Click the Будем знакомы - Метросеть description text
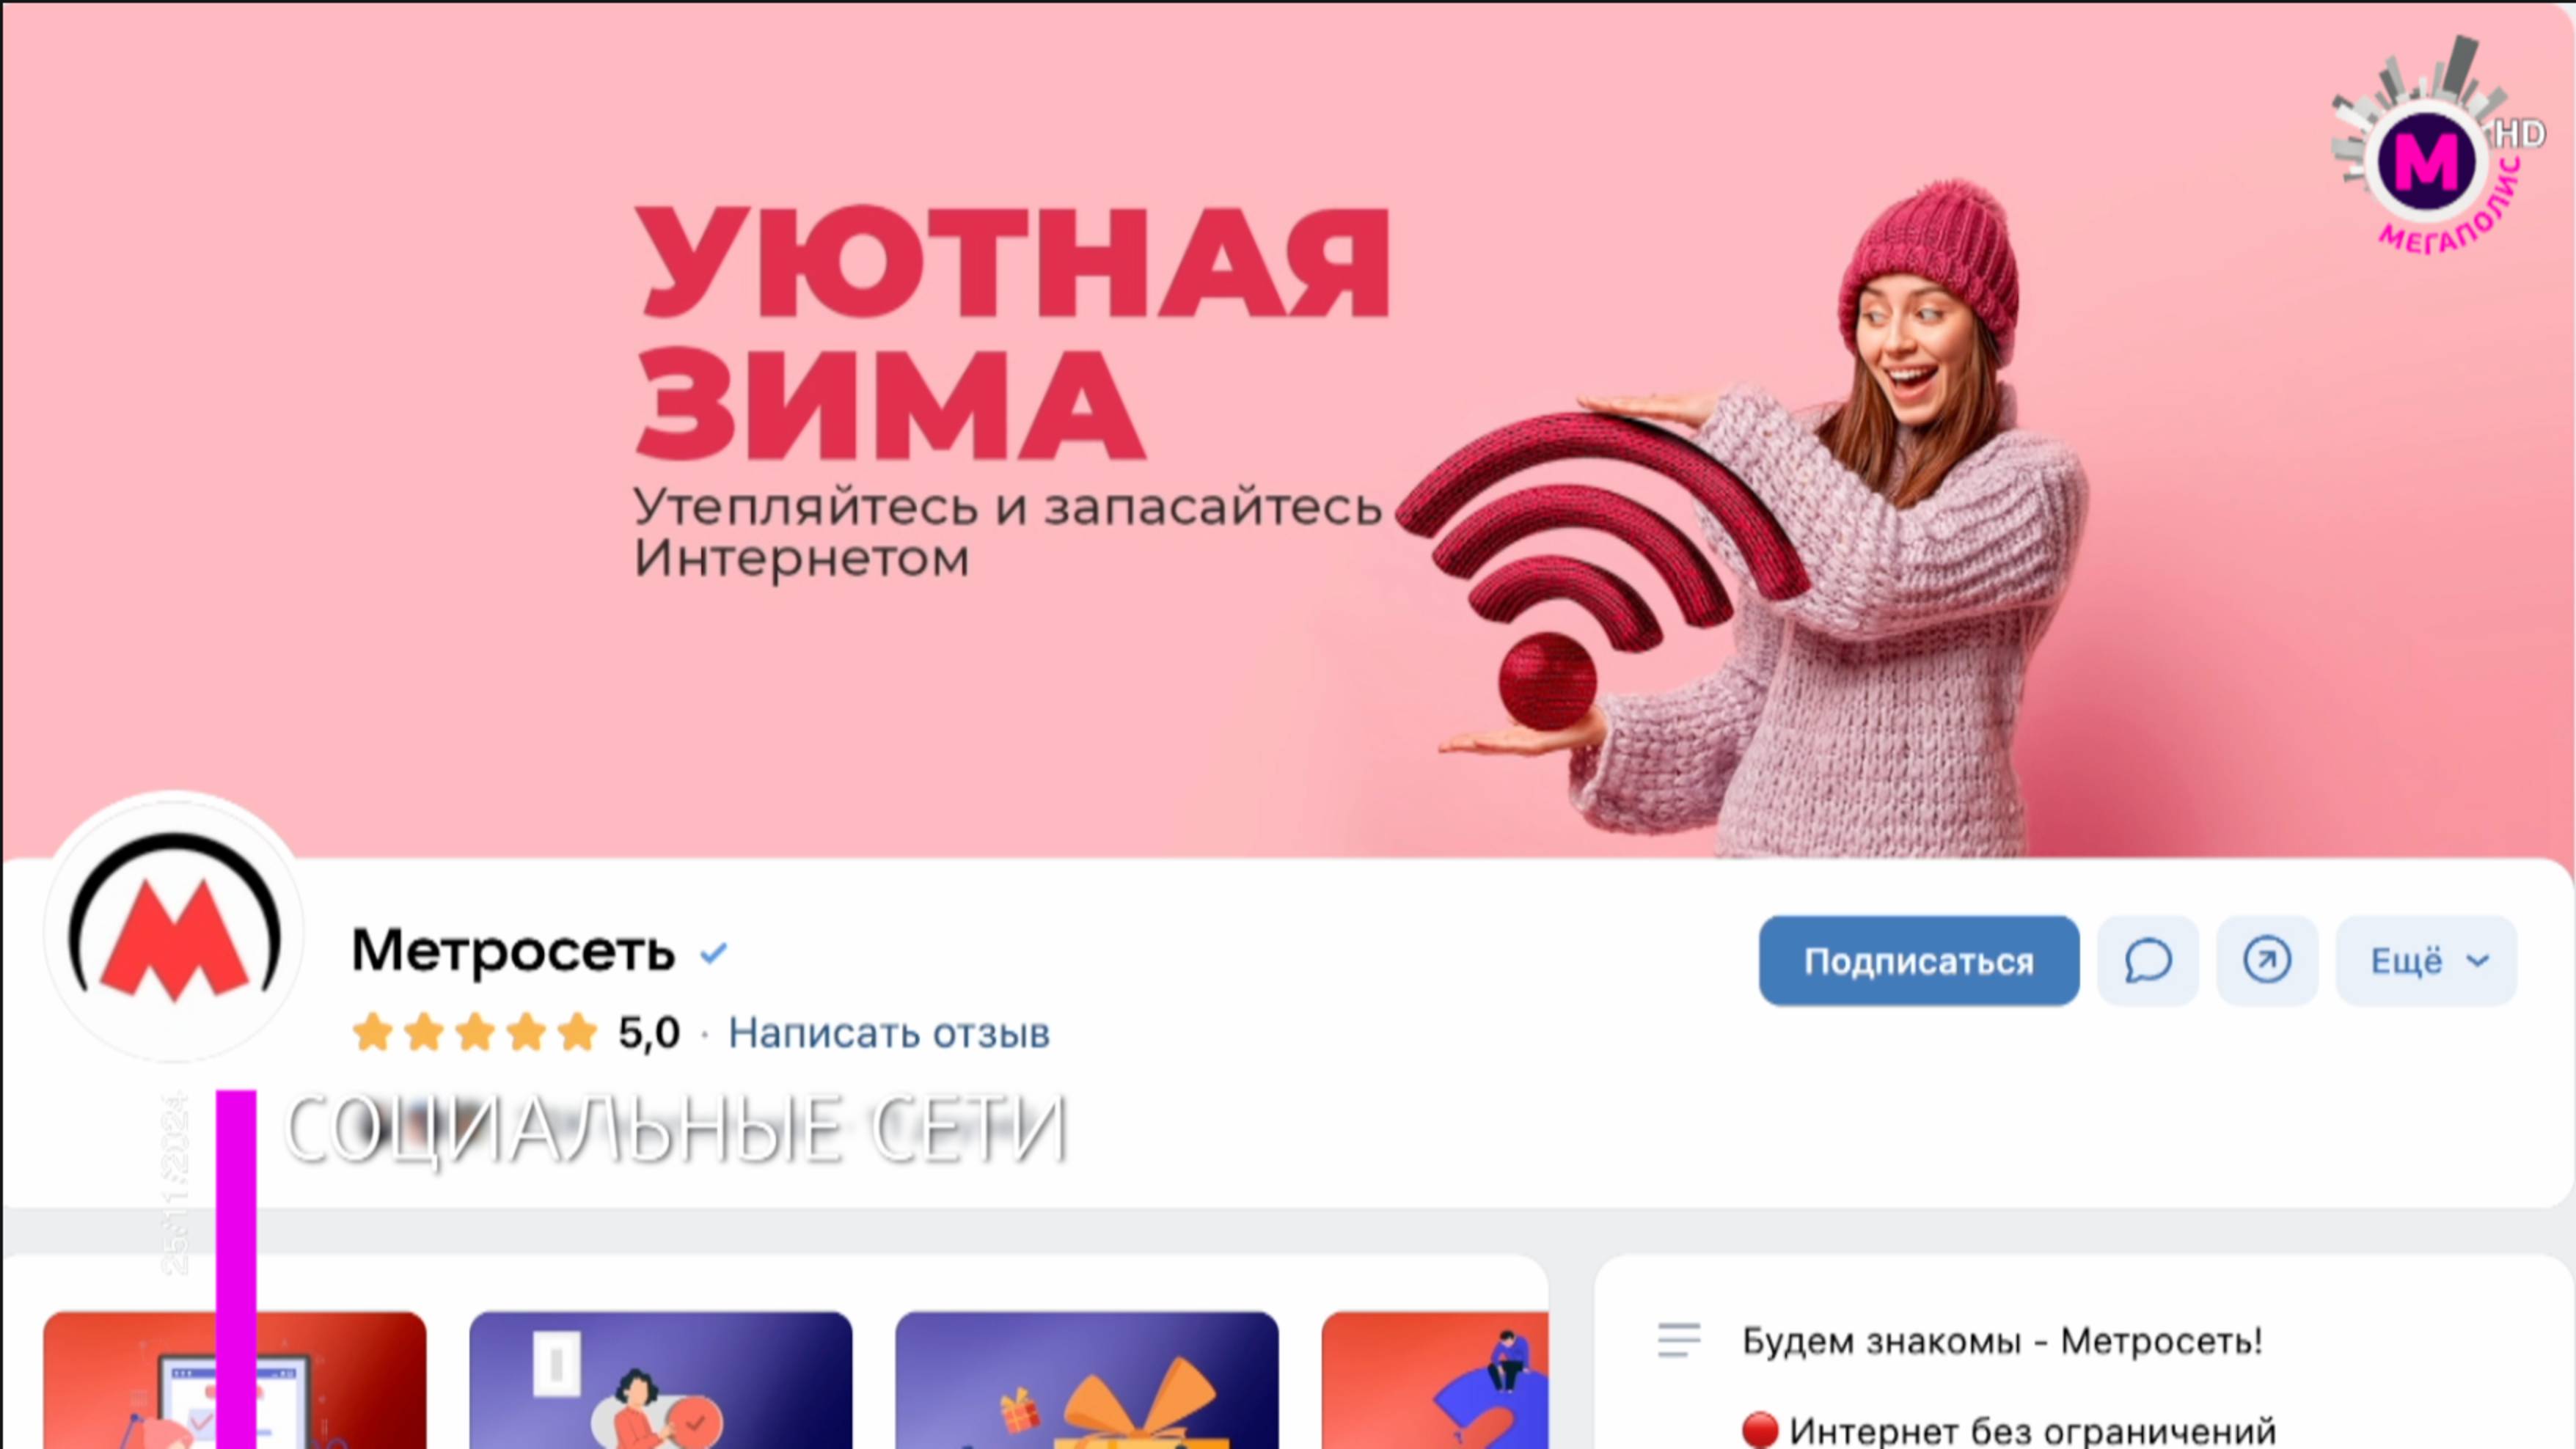 click(x=2002, y=1340)
